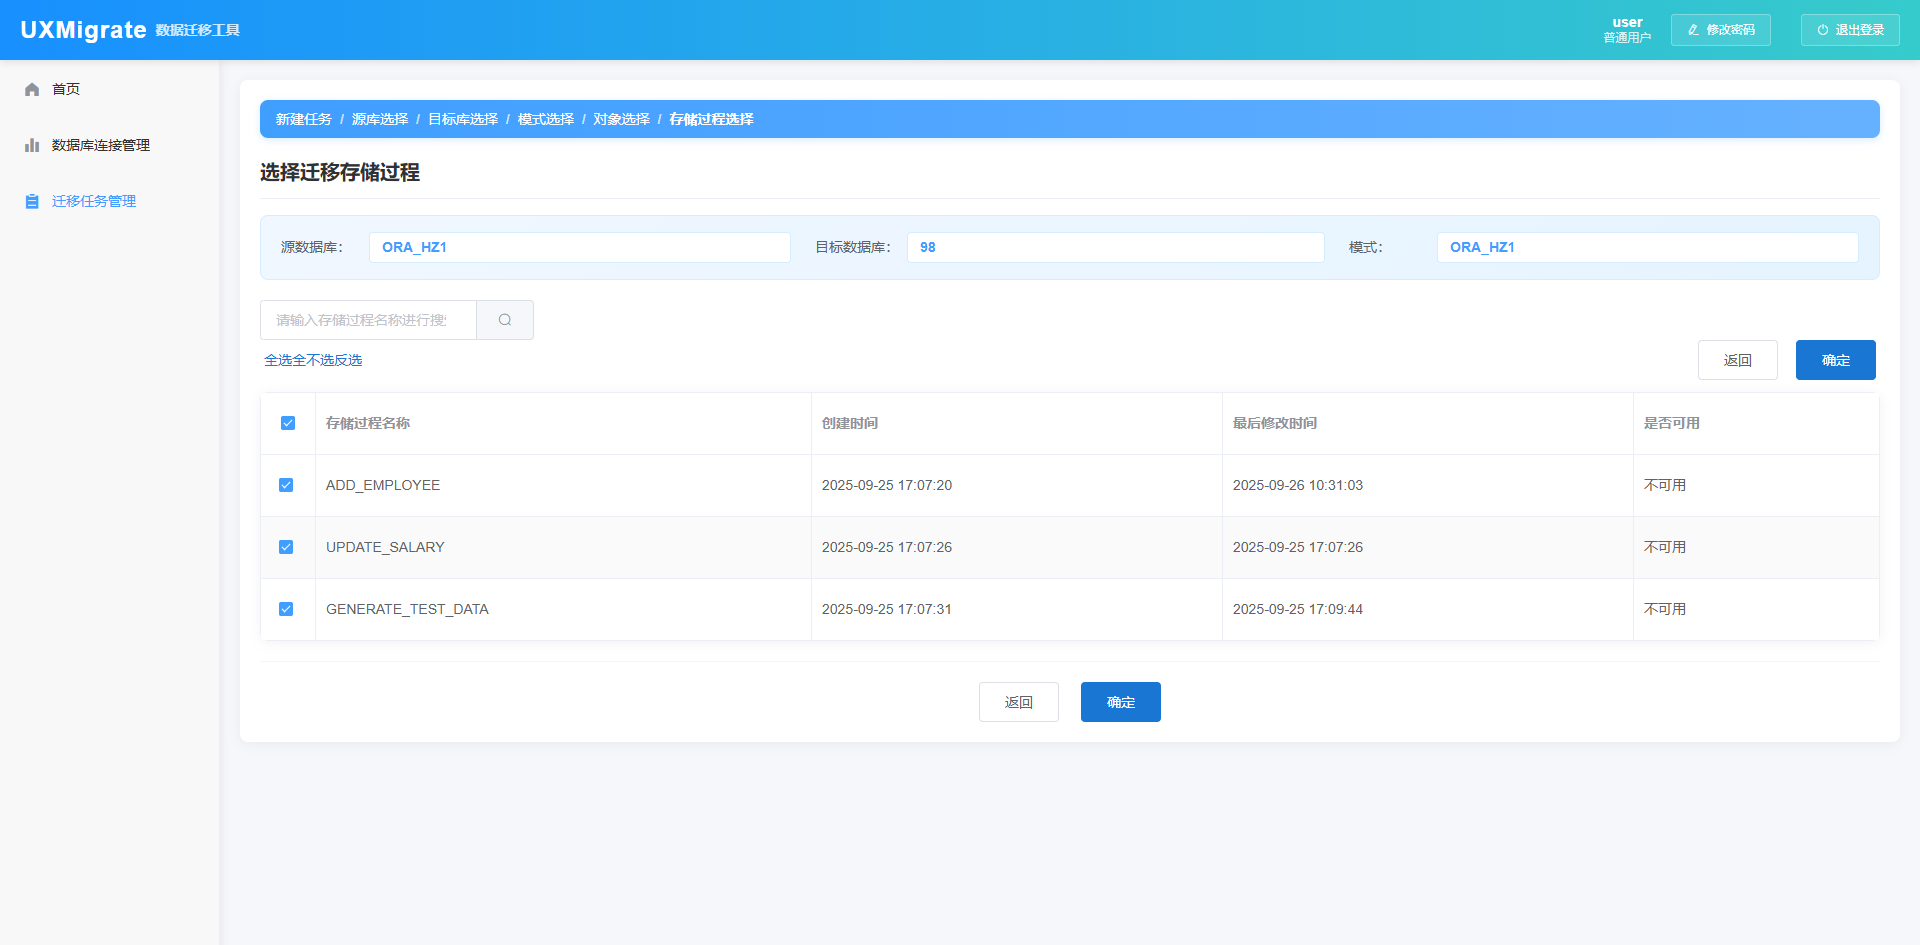Click the 反选 link
The width and height of the screenshot is (1920, 945).
[349, 360]
